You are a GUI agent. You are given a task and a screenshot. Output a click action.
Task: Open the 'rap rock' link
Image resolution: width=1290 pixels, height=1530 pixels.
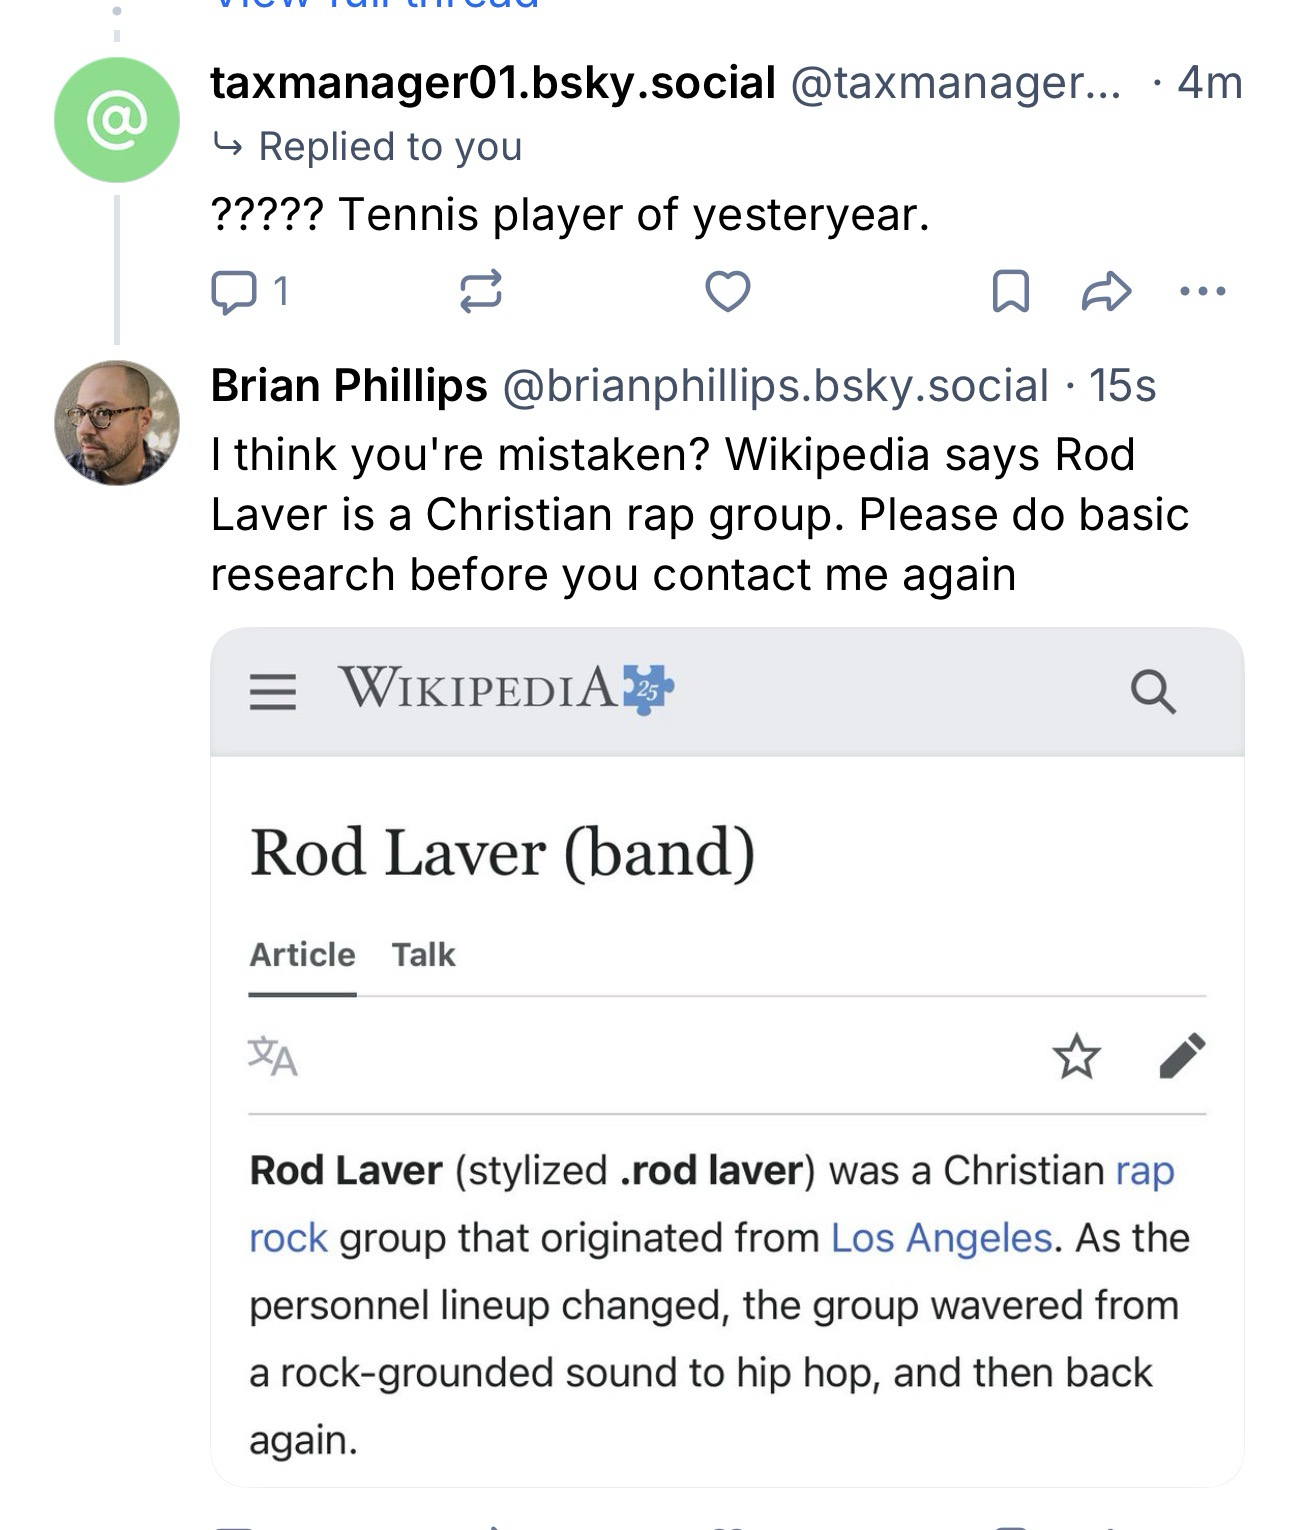click(1144, 1171)
